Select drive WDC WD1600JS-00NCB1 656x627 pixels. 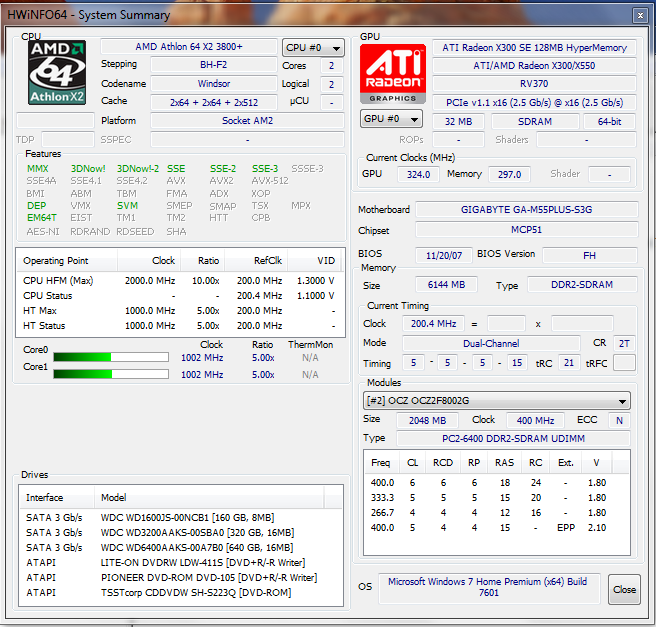point(181,518)
